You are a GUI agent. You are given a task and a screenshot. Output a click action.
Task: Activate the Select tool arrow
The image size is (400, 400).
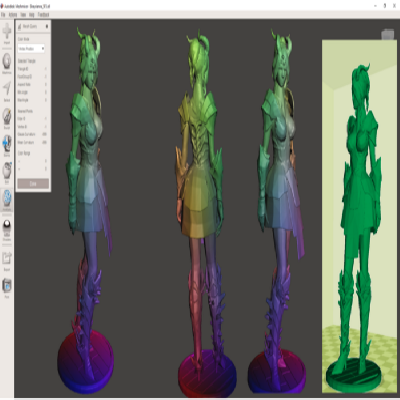coord(7,91)
